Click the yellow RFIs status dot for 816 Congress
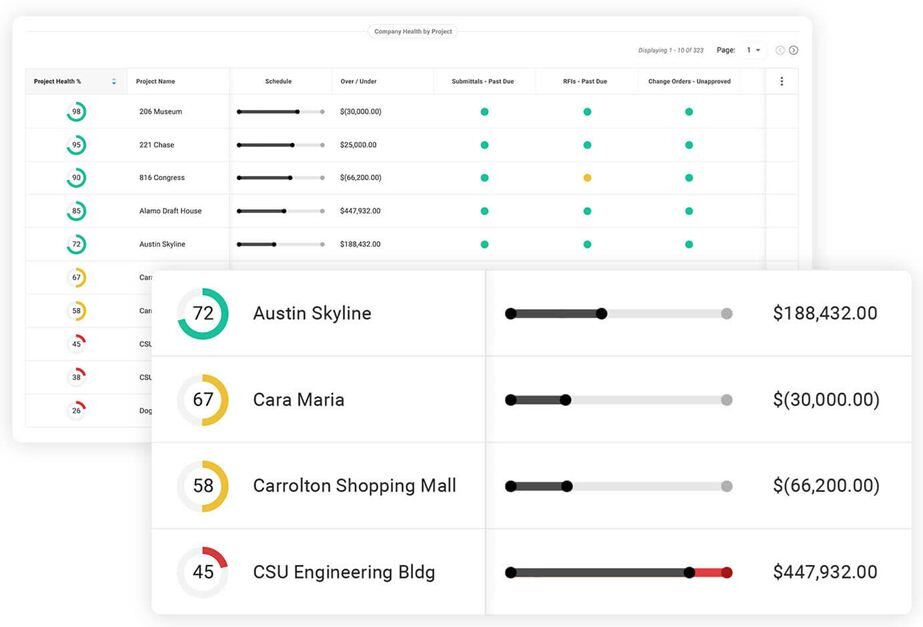Viewport: 923px width, 627px height. click(x=587, y=177)
